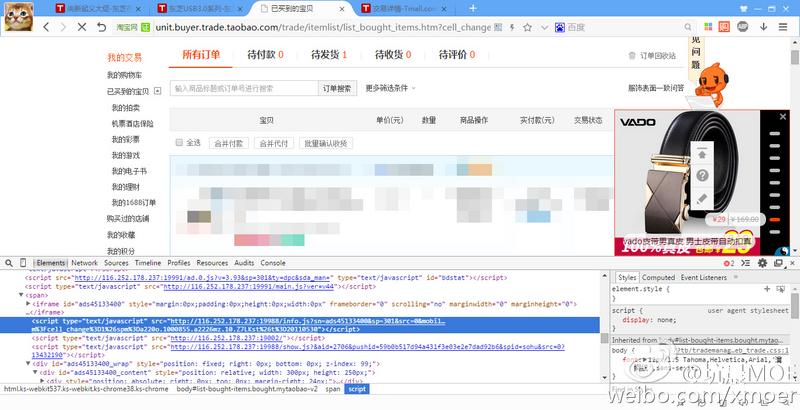Click the undo/restore page arrow icon
Viewport: 800px width, 410px height.
(102, 27)
